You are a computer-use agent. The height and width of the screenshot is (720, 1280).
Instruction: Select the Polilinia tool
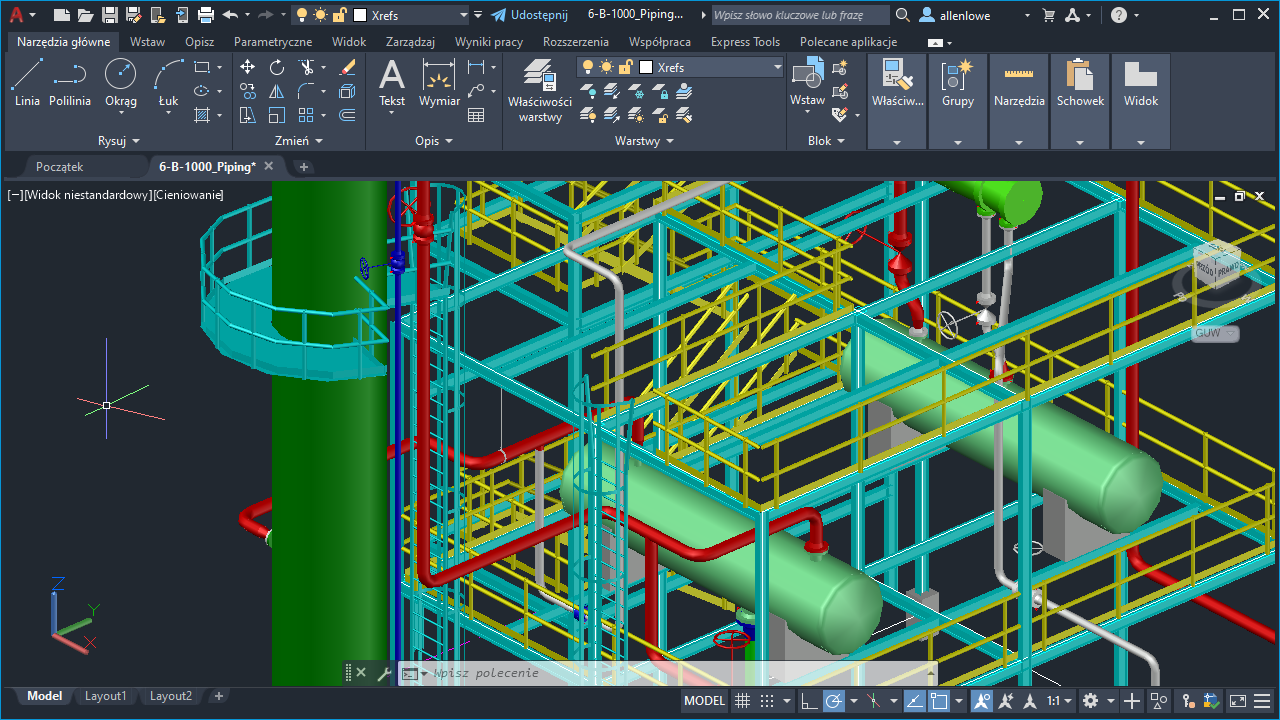point(70,82)
